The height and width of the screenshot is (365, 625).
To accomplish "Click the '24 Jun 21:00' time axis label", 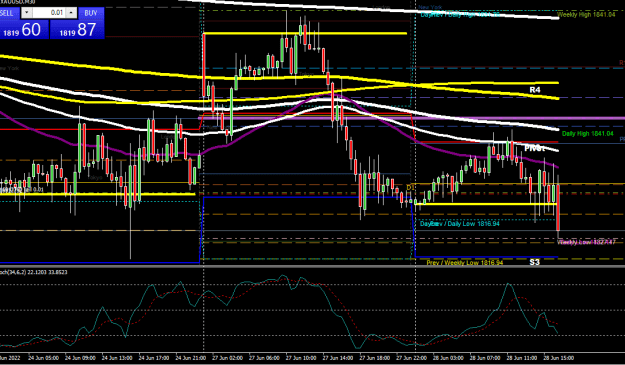I will [x=191, y=358].
